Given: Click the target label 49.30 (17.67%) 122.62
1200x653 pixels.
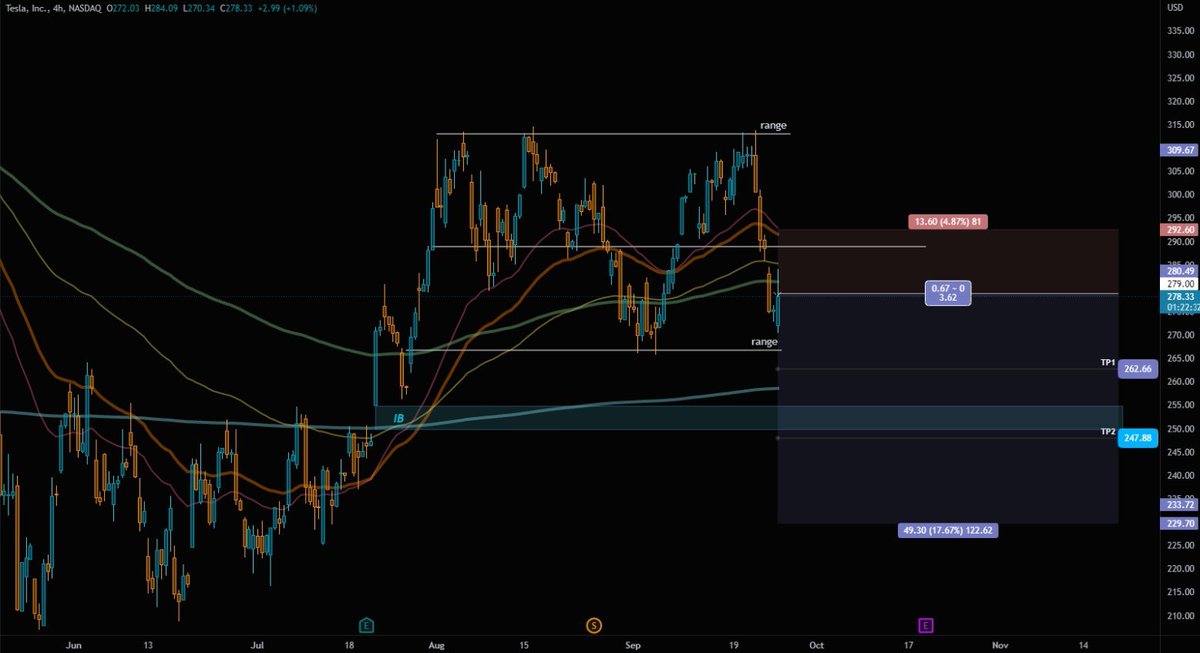Looking at the screenshot, I should click(x=948, y=530).
